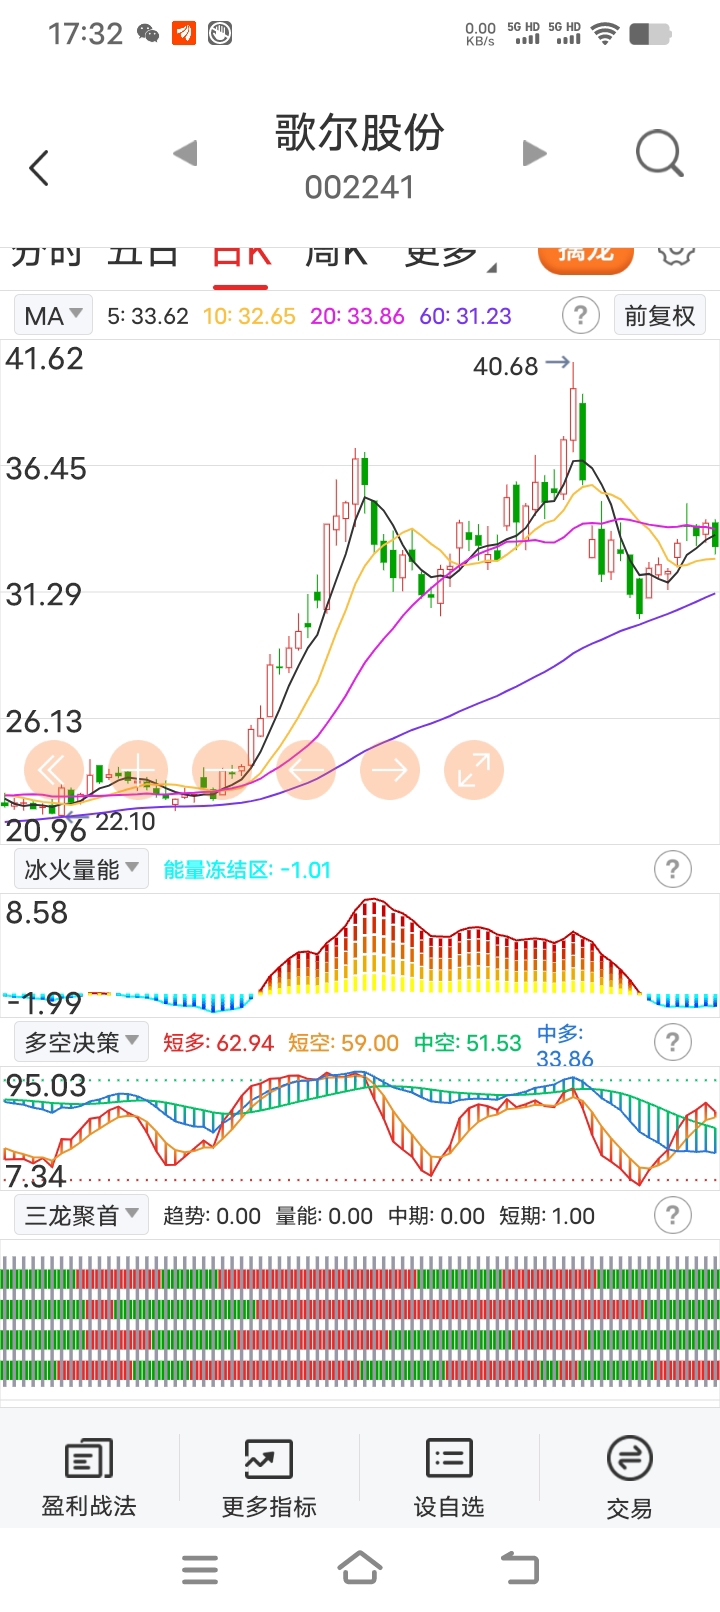The height and width of the screenshot is (1612, 720).
Task: Tap the 前复权 adjustment button
Action: pyautogui.click(x=659, y=315)
